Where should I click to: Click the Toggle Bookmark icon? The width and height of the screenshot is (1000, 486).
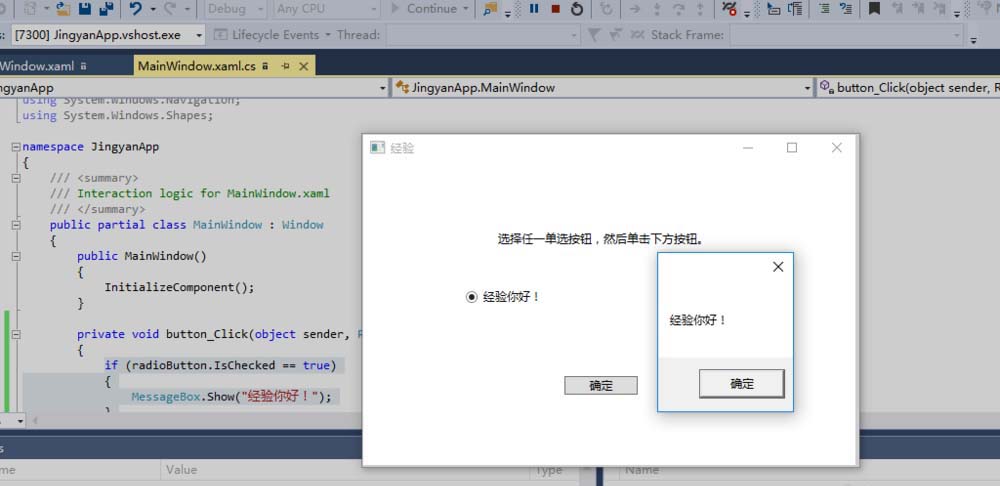click(874, 9)
